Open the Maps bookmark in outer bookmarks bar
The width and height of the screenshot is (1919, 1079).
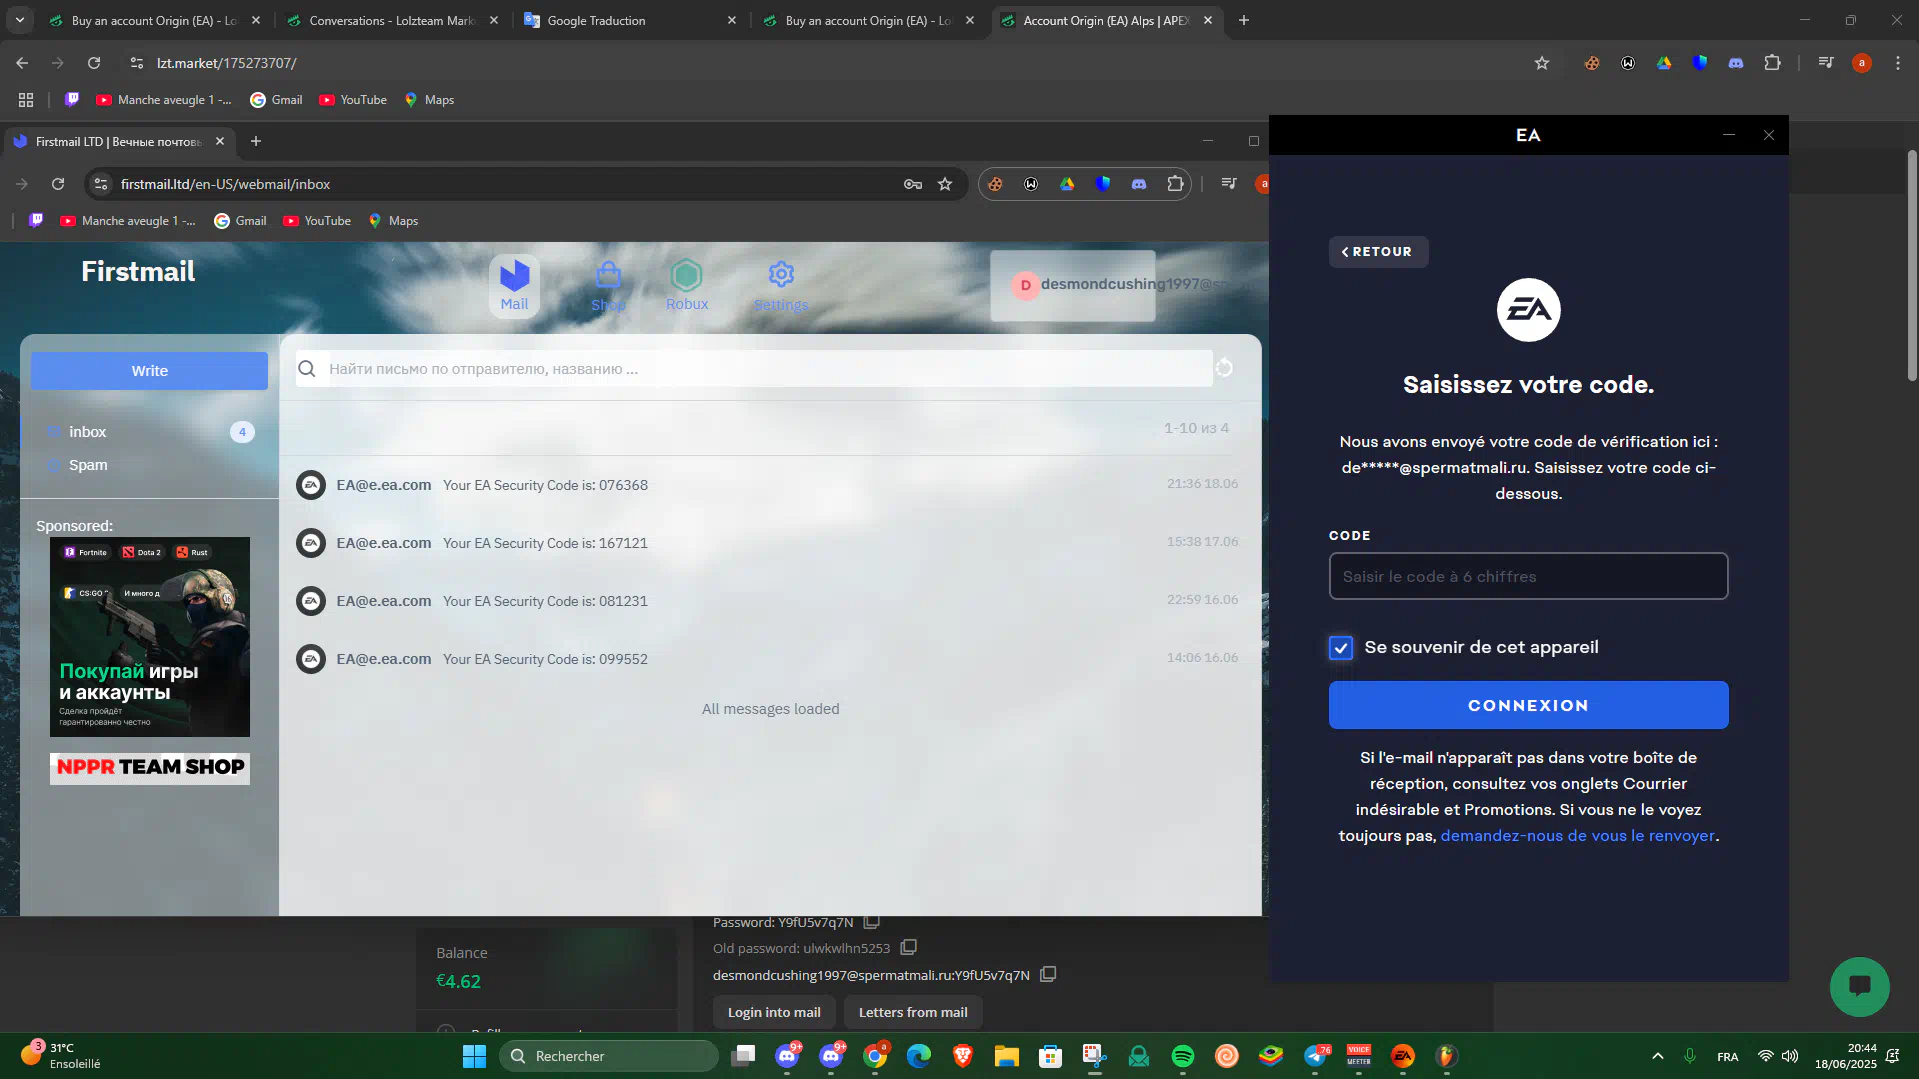(x=429, y=100)
